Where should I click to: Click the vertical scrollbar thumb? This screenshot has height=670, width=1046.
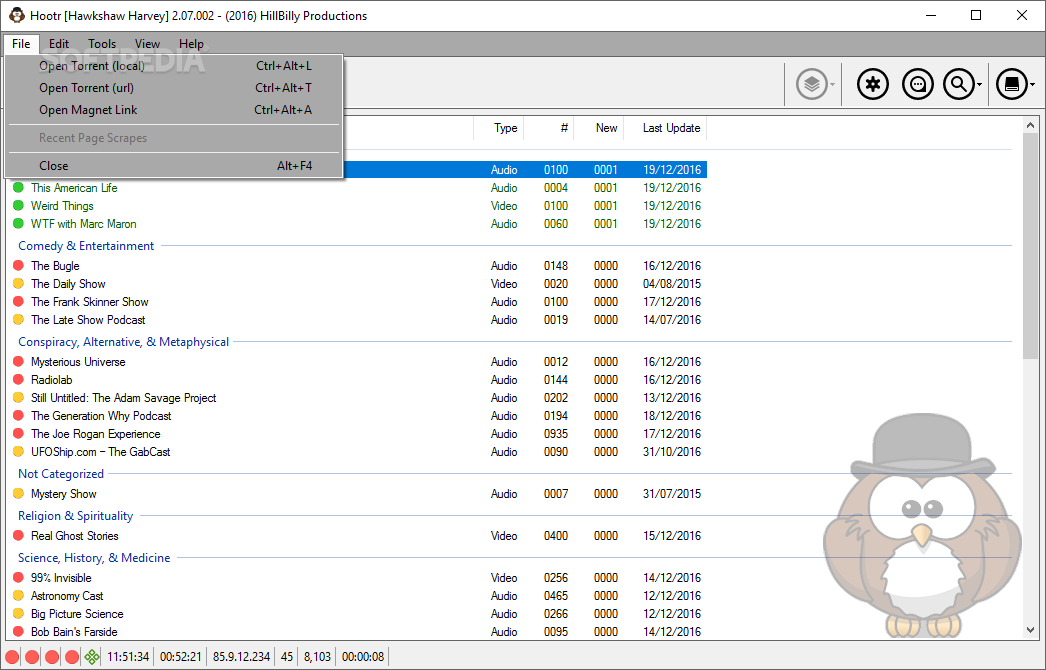1030,246
